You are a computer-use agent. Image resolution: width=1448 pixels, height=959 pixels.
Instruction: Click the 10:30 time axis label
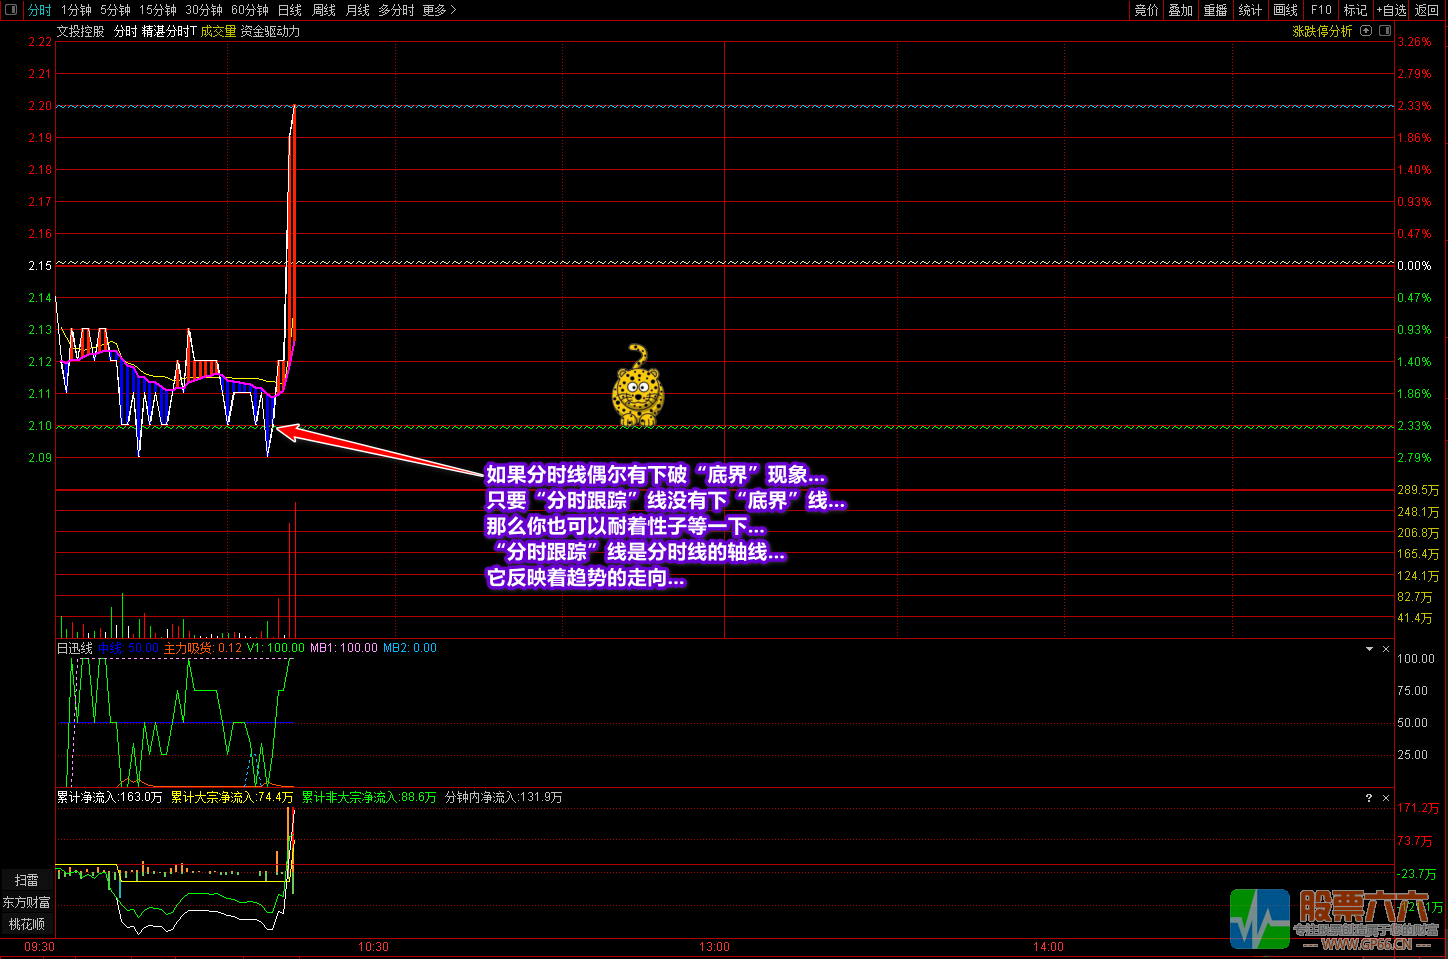pos(373,946)
